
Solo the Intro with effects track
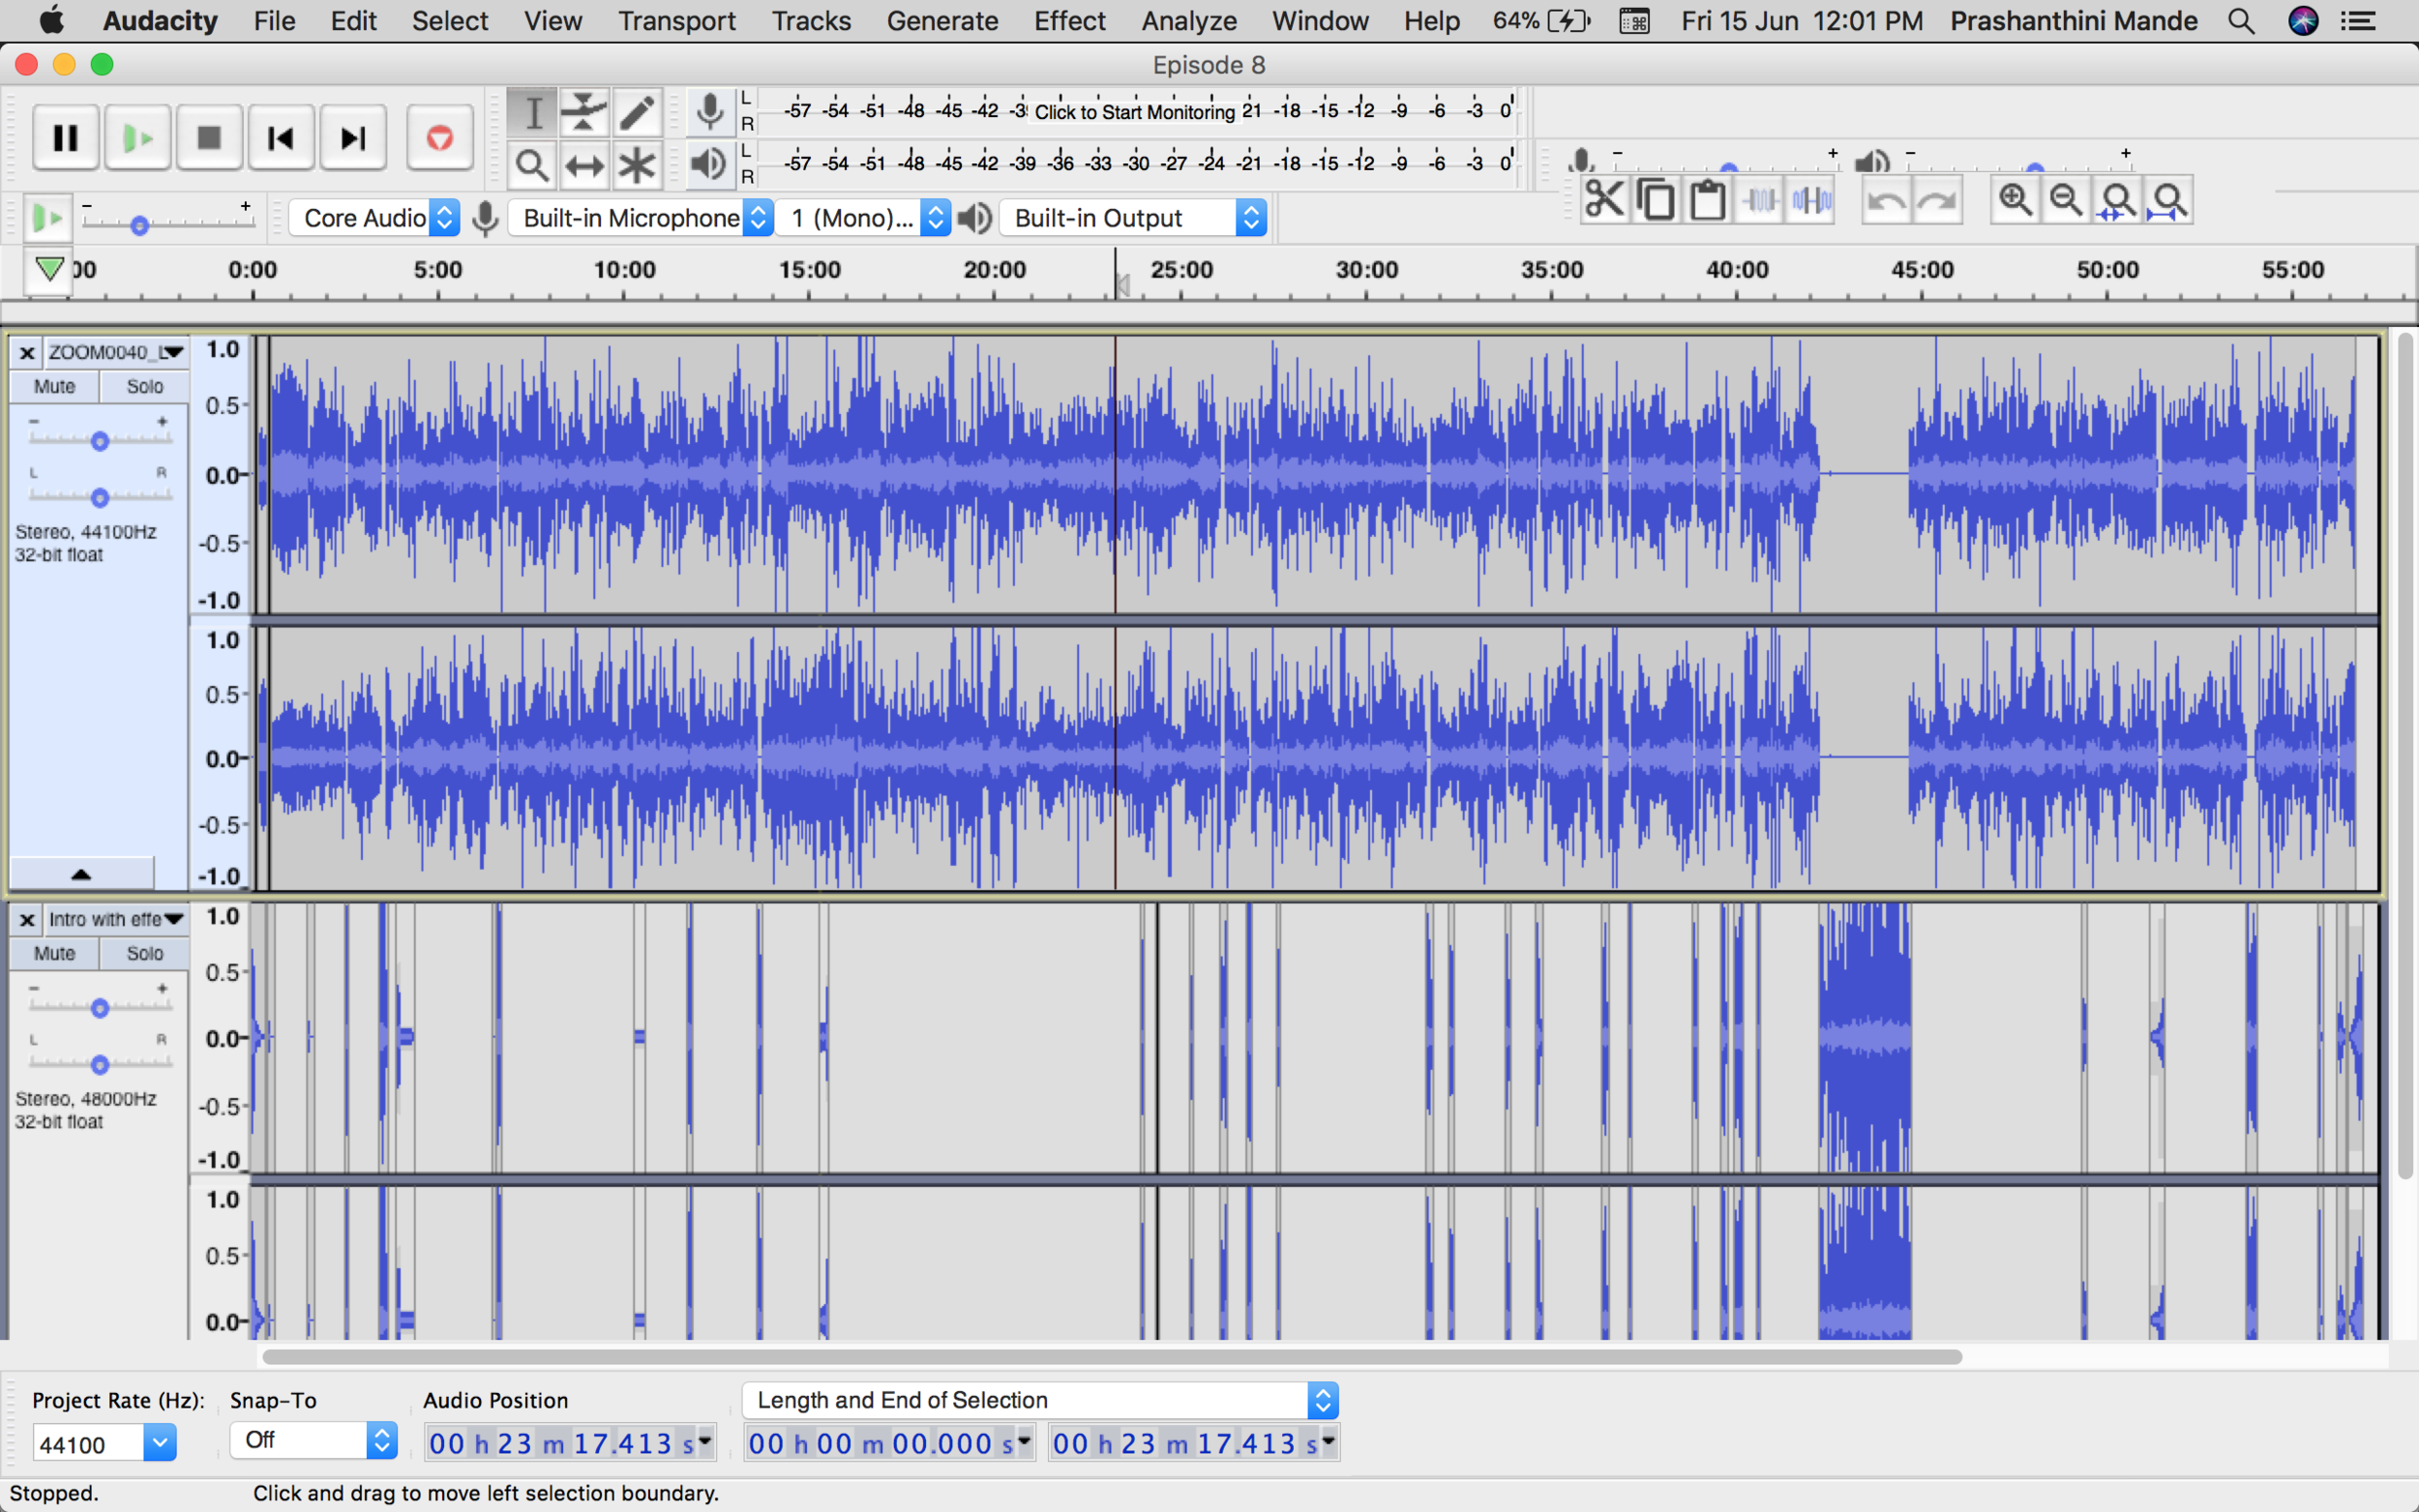pyautogui.click(x=144, y=954)
